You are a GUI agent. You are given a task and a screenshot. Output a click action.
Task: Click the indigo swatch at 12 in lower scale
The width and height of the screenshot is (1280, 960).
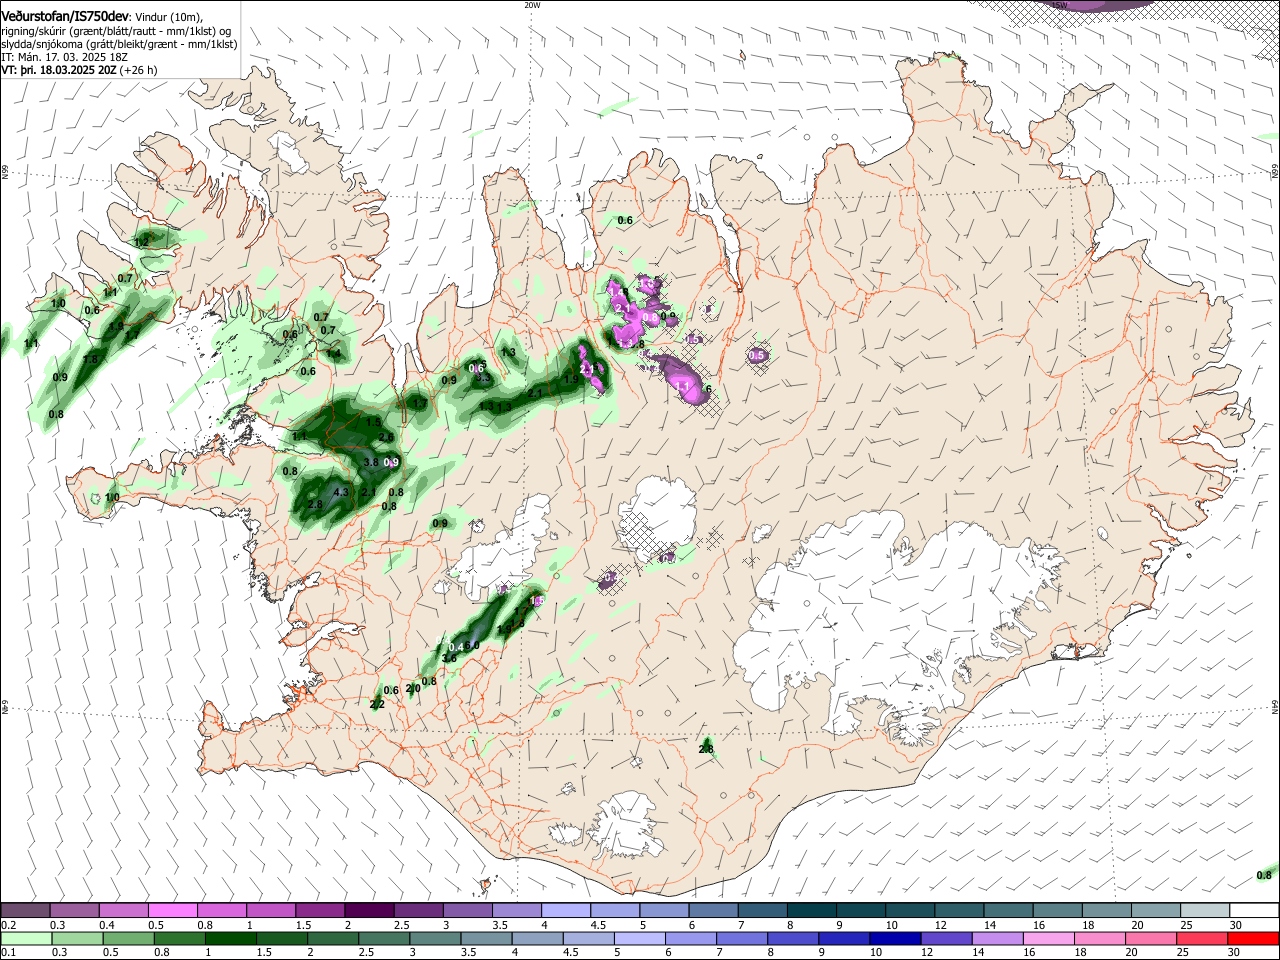pos(947,938)
